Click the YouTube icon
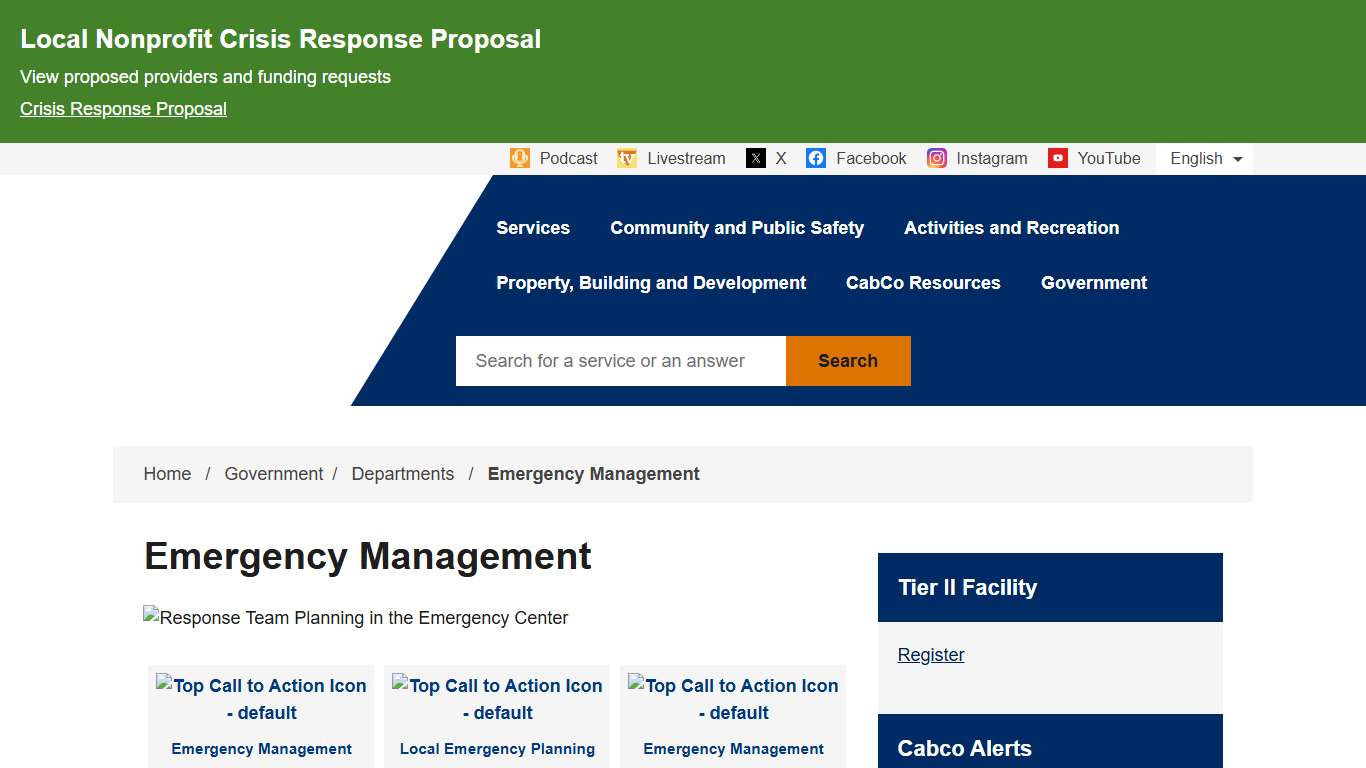The height and width of the screenshot is (768, 1366). pyautogui.click(x=1058, y=158)
